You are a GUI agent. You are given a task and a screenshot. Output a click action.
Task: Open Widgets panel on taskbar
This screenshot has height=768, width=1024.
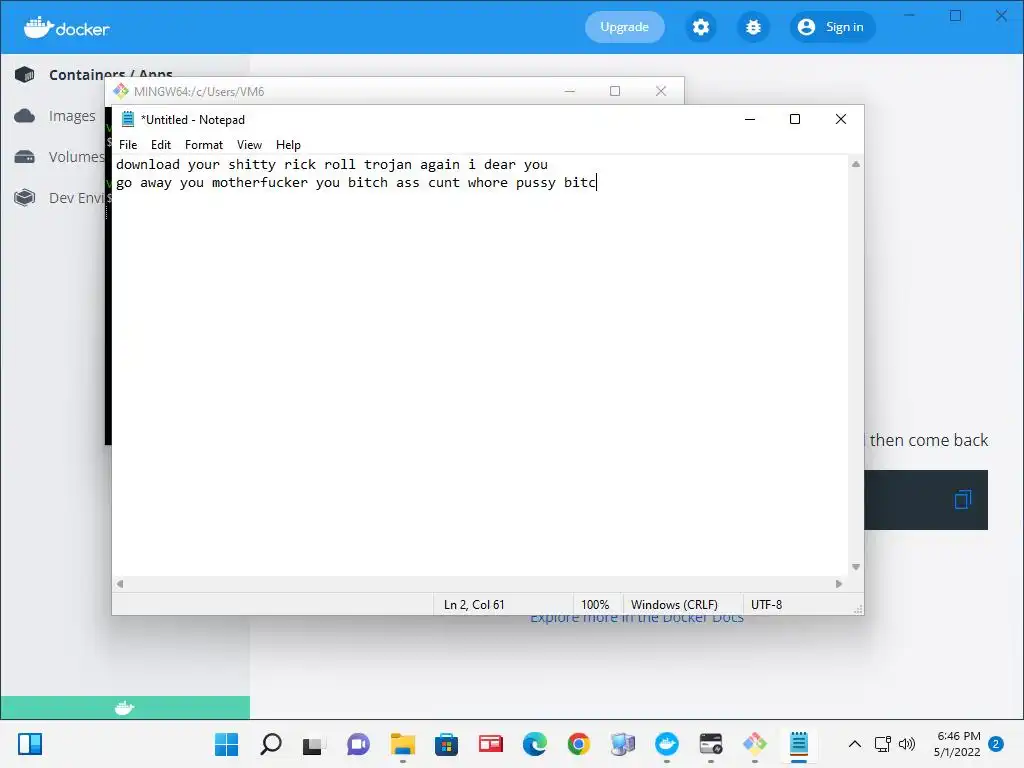click(x=30, y=744)
